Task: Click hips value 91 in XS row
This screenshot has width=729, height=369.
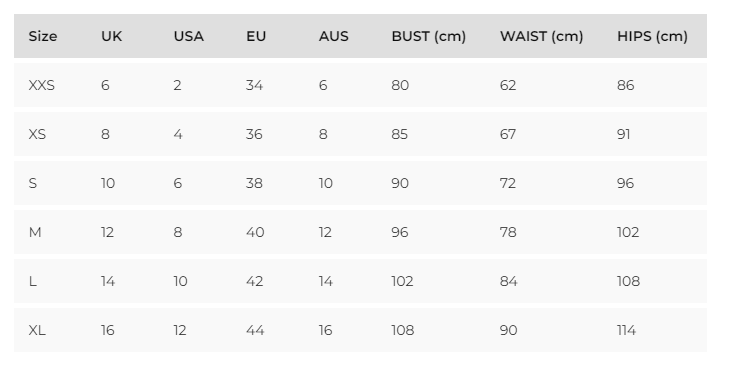Action: coord(623,134)
